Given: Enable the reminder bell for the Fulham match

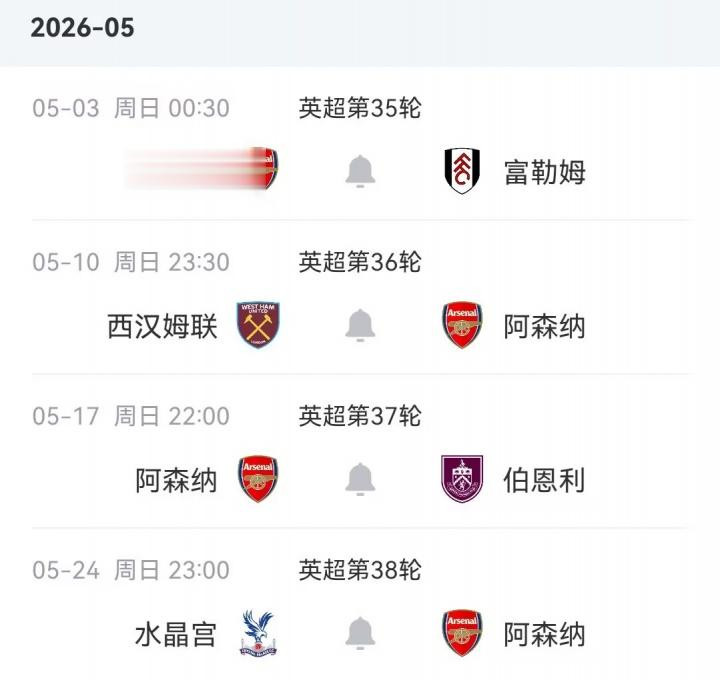Looking at the screenshot, I should pos(360,172).
